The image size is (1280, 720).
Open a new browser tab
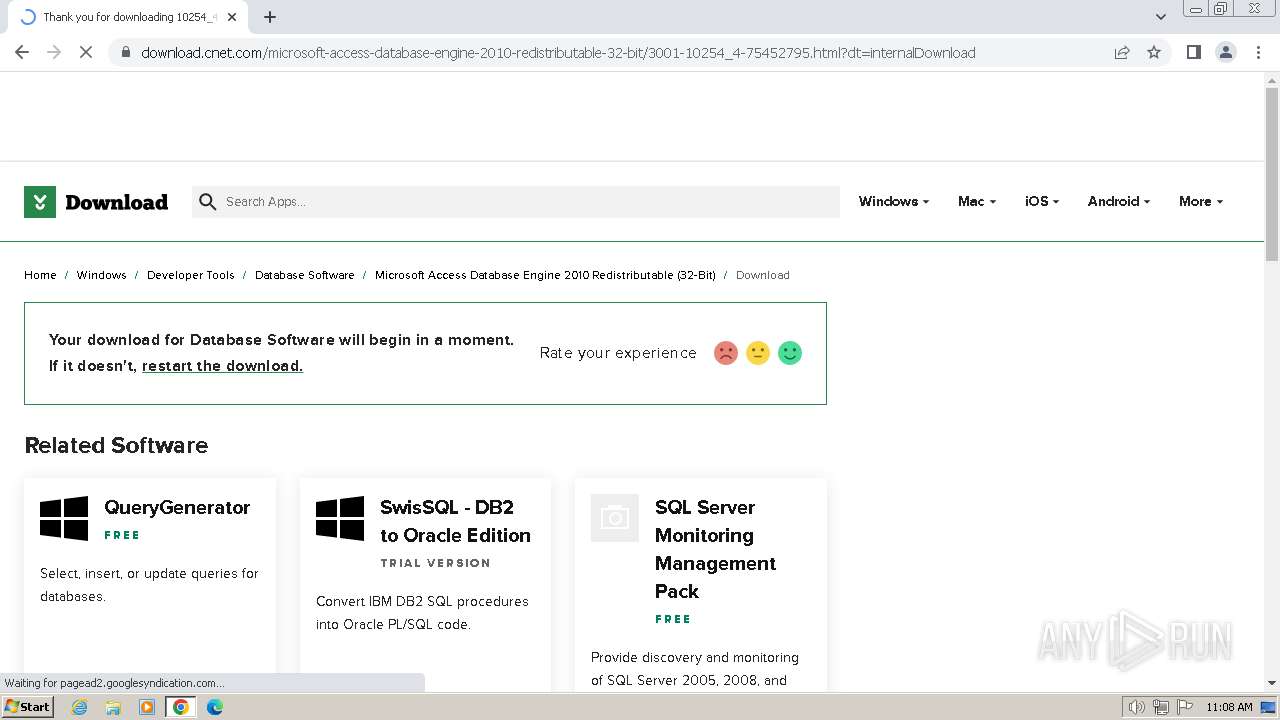pyautogui.click(x=270, y=17)
